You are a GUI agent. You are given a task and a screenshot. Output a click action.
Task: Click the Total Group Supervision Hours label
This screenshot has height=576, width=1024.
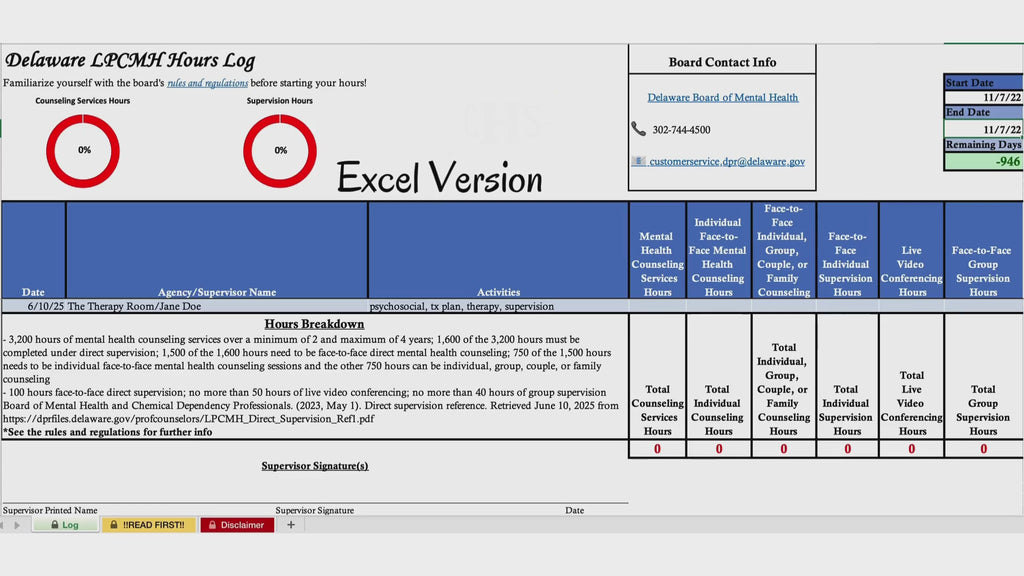coord(983,410)
